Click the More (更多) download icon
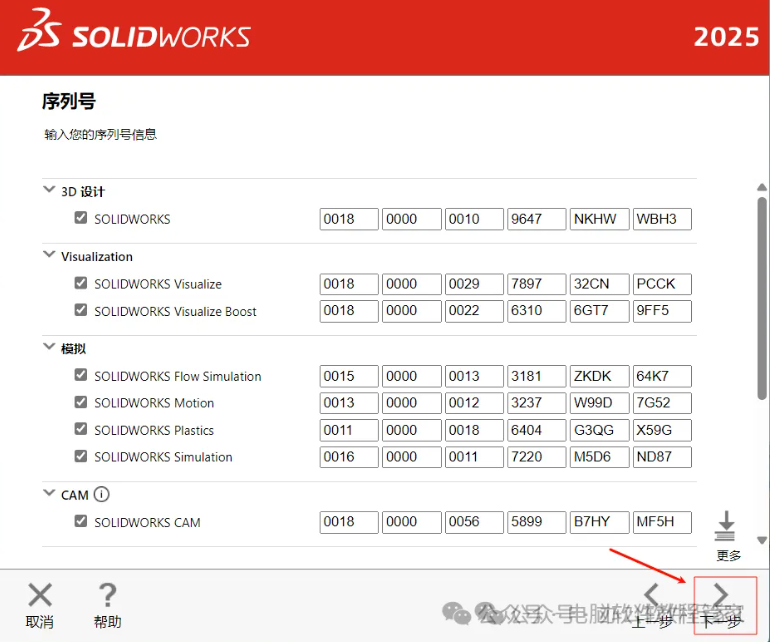The image size is (771, 642). point(725,525)
